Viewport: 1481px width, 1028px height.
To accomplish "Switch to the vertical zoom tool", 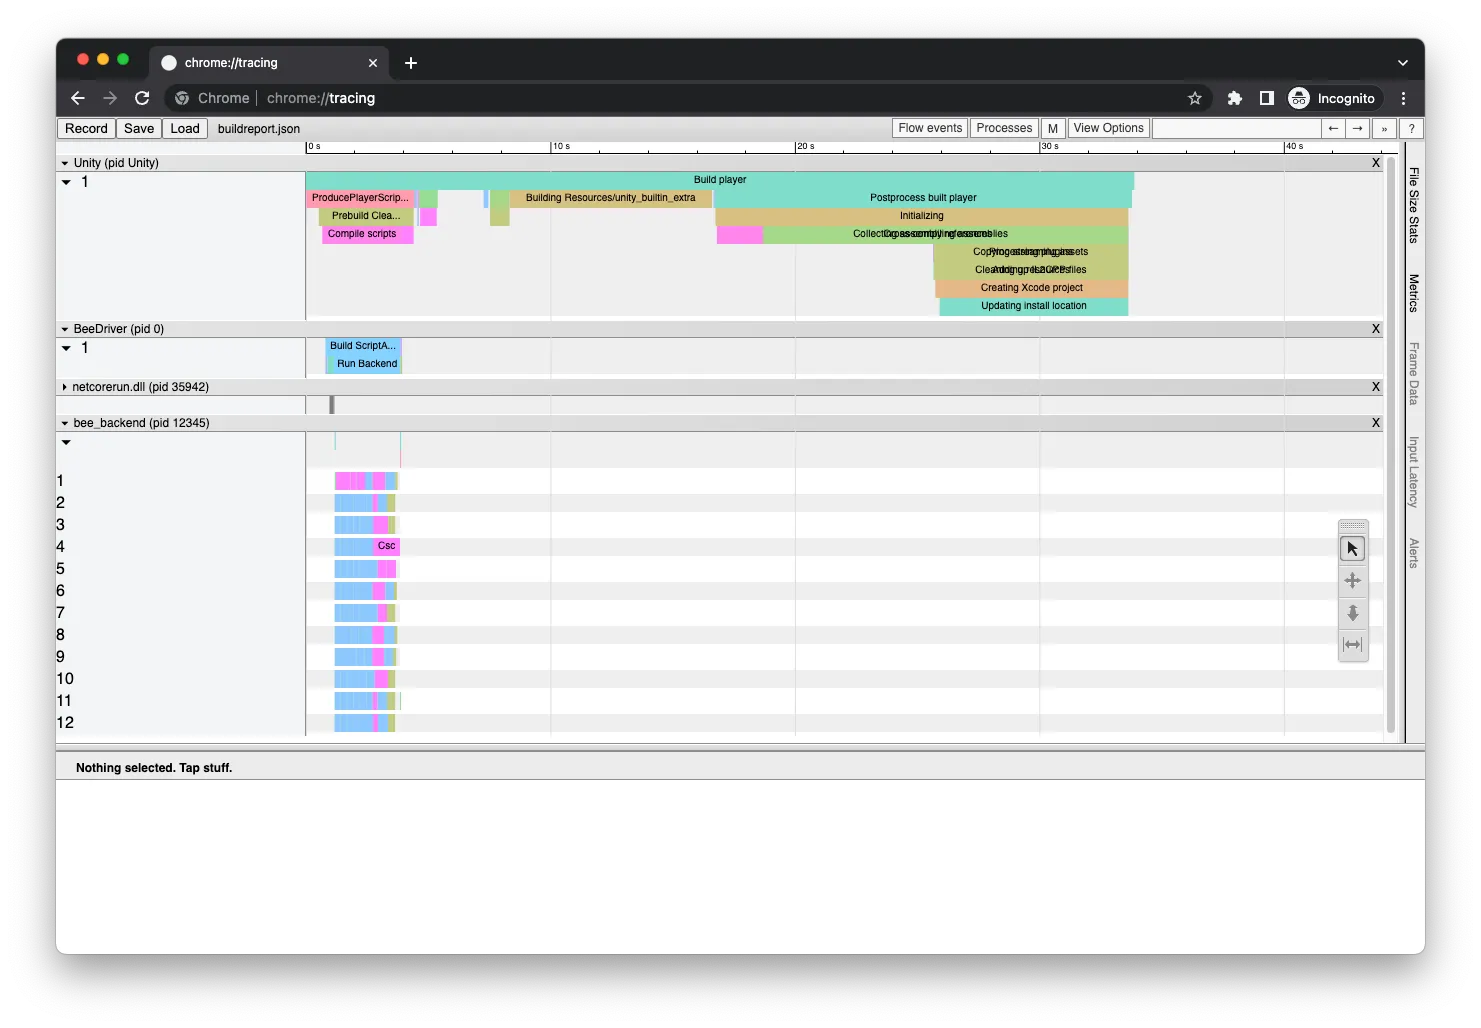I will [x=1352, y=612].
